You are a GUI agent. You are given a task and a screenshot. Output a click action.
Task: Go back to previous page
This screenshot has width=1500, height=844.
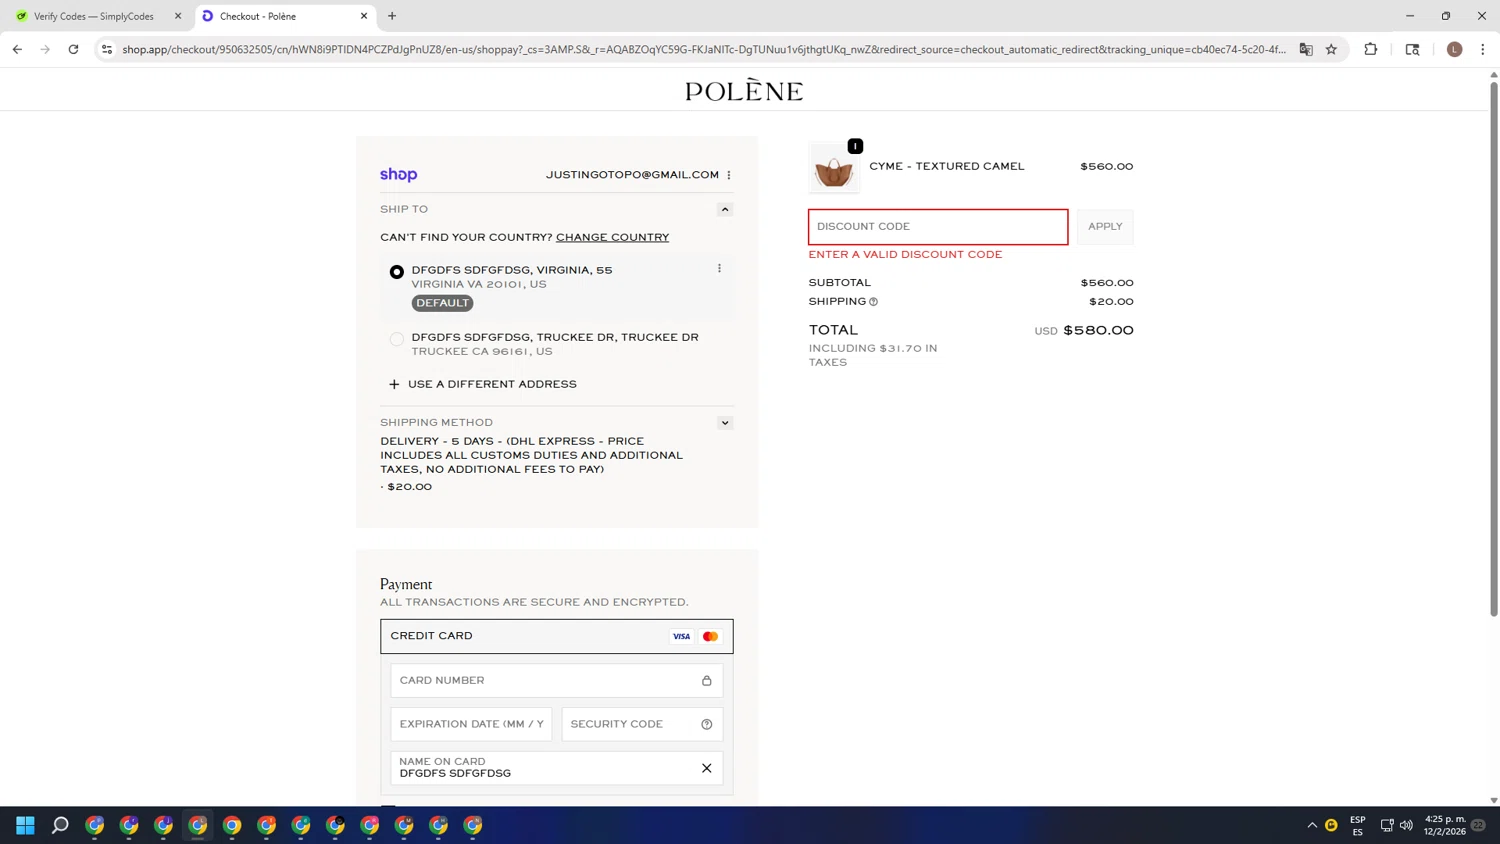pyautogui.click(x=17, y=49)
